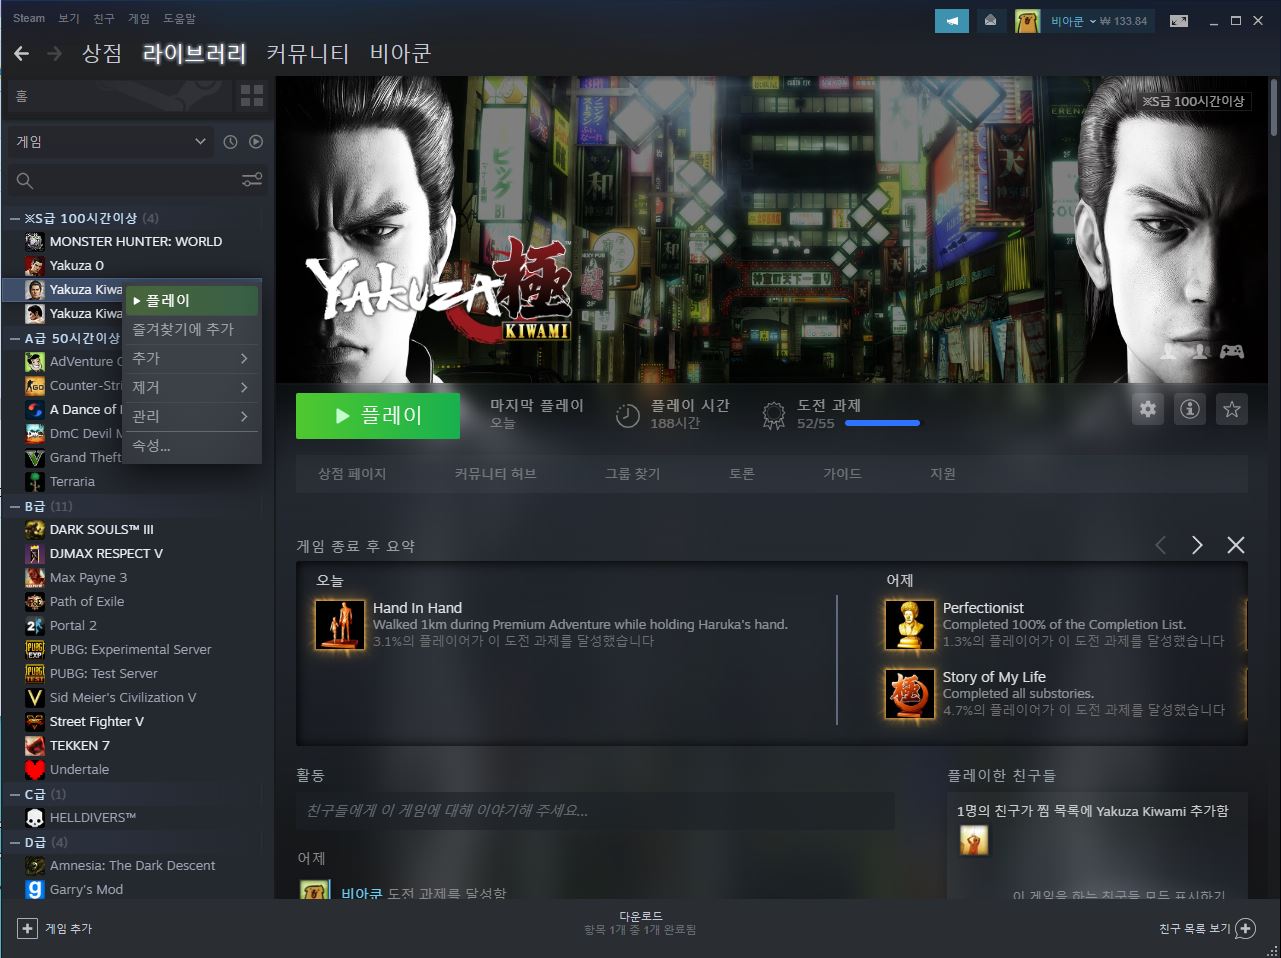Open the 보기 menu

[x=68, y=18]
